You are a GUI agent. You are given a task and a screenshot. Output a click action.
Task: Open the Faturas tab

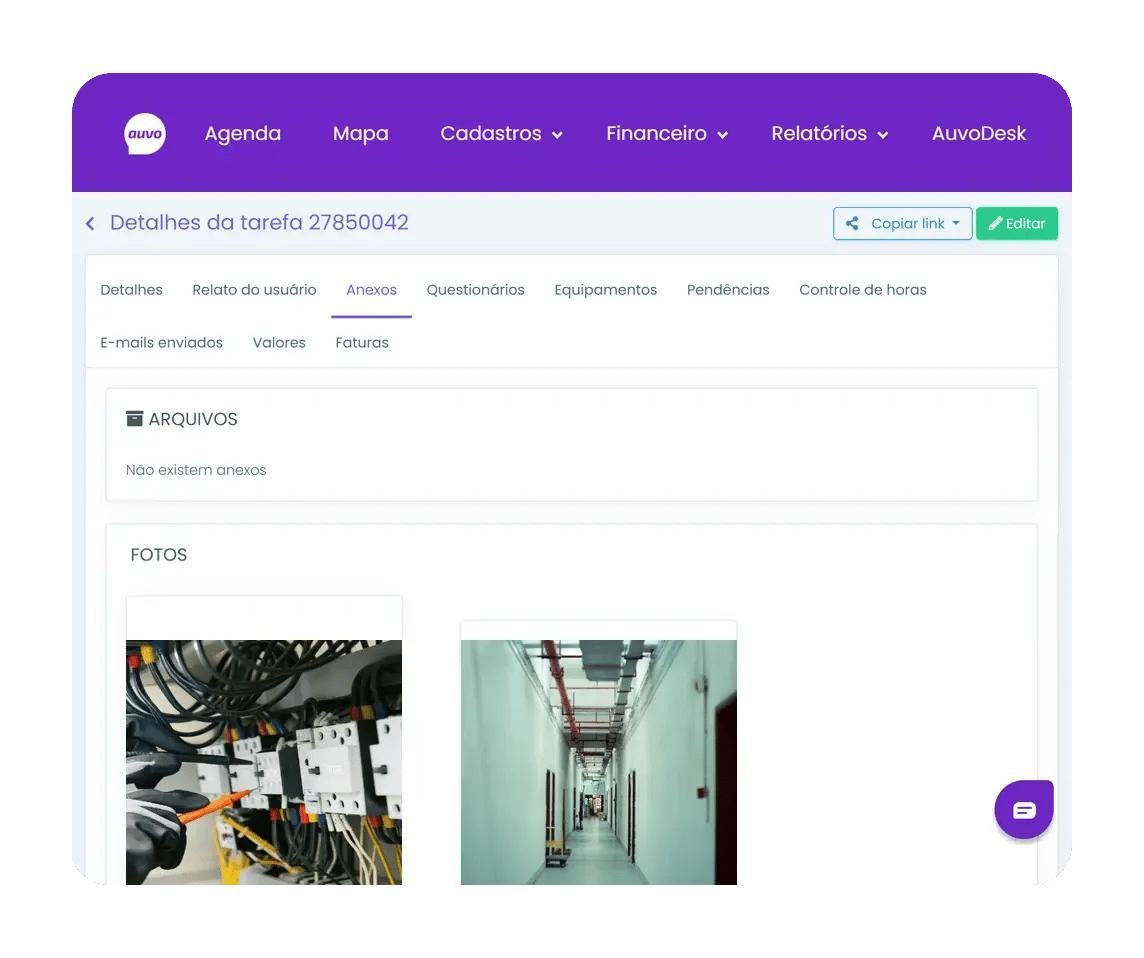tap(362, 342)
